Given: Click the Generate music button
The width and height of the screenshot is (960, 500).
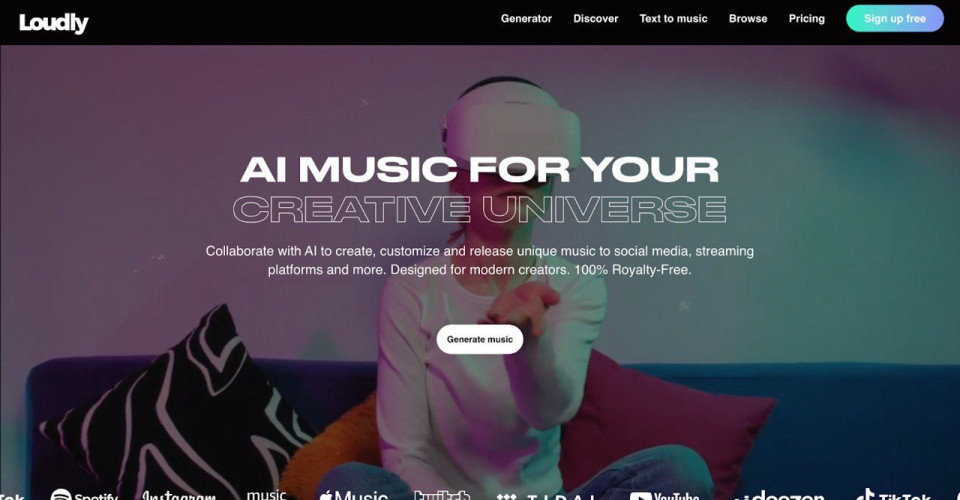Looking at the screenshot, I should [x=480, y=339].
